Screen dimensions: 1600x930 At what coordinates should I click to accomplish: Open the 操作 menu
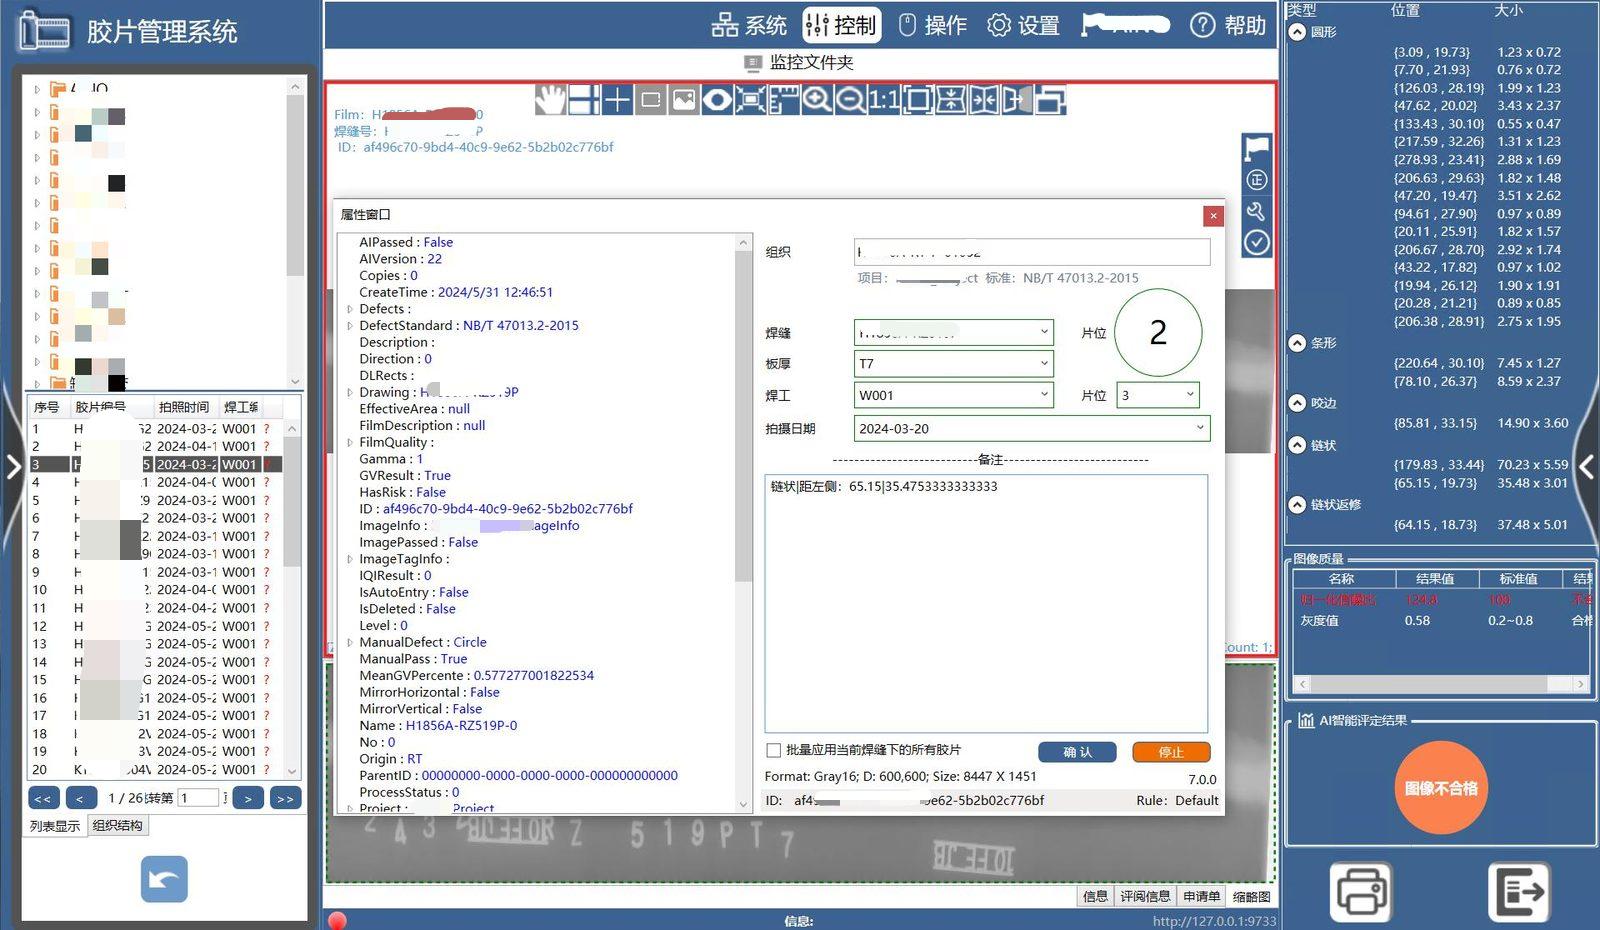click(x=933, y=25)
